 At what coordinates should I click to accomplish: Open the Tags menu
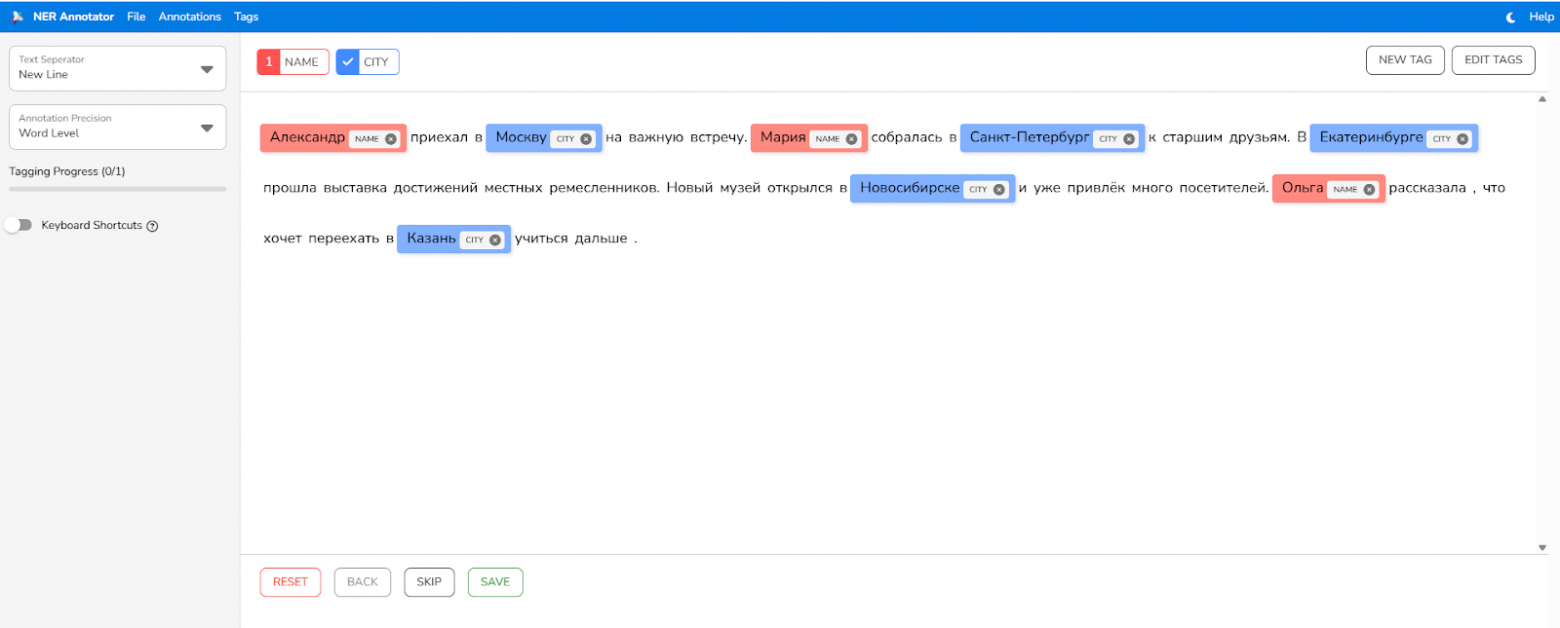click(x=246, y=16)
